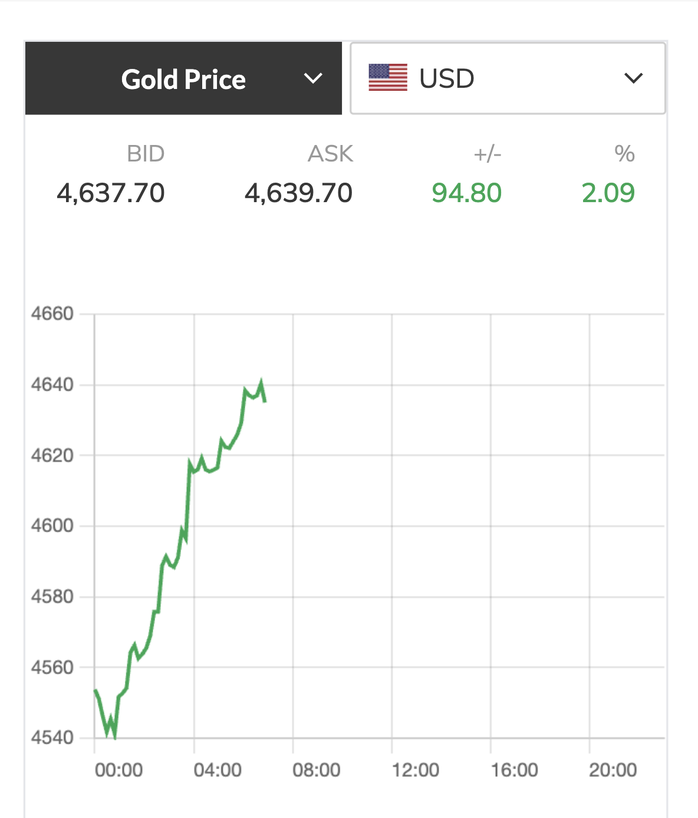Expand the currency list next to the flag
Viewport: 698px width, 818px height.
point(634,78)
